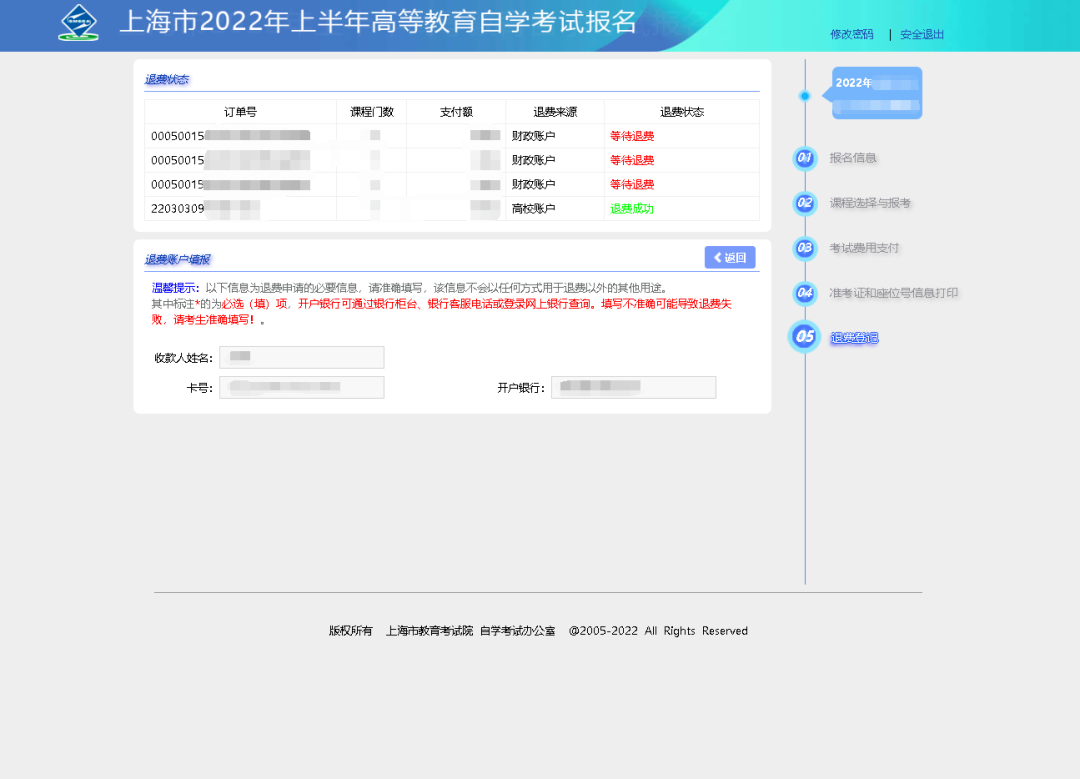The width and height of the screenshot is (1080, 779).
Task: Click the step 01 报名信息 icon
Action: tap(804, 158)
